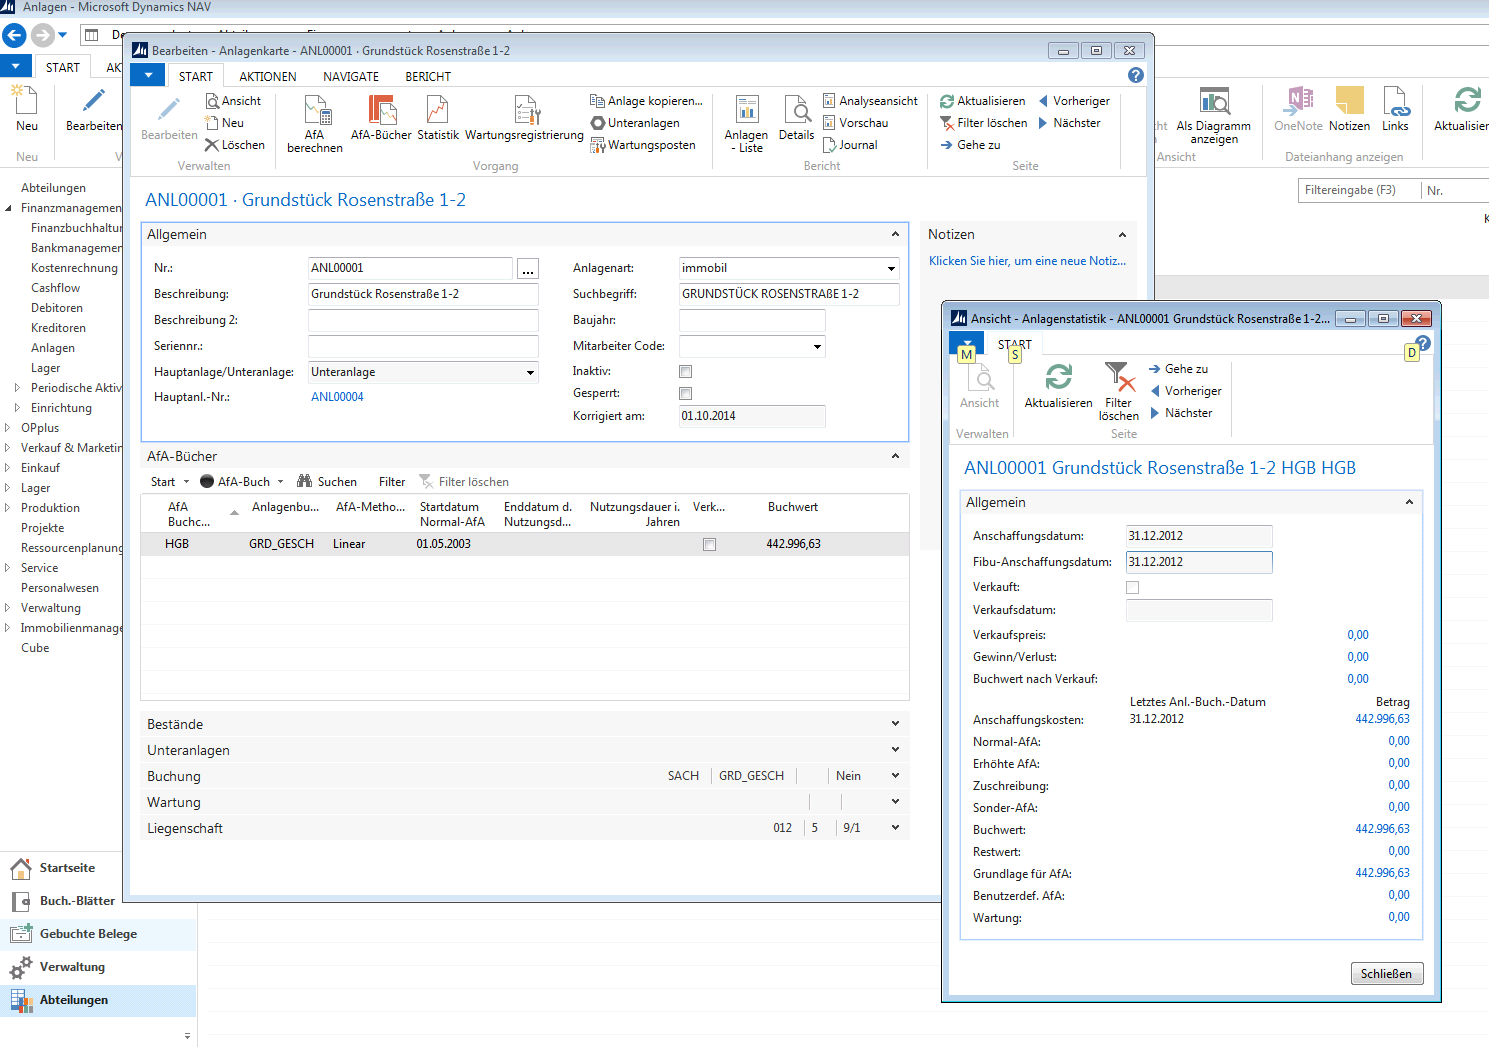This screenshot has width=1489, height=1047.
Task: Open the ANL00004 main asset link
Action: tap(337, 397)
